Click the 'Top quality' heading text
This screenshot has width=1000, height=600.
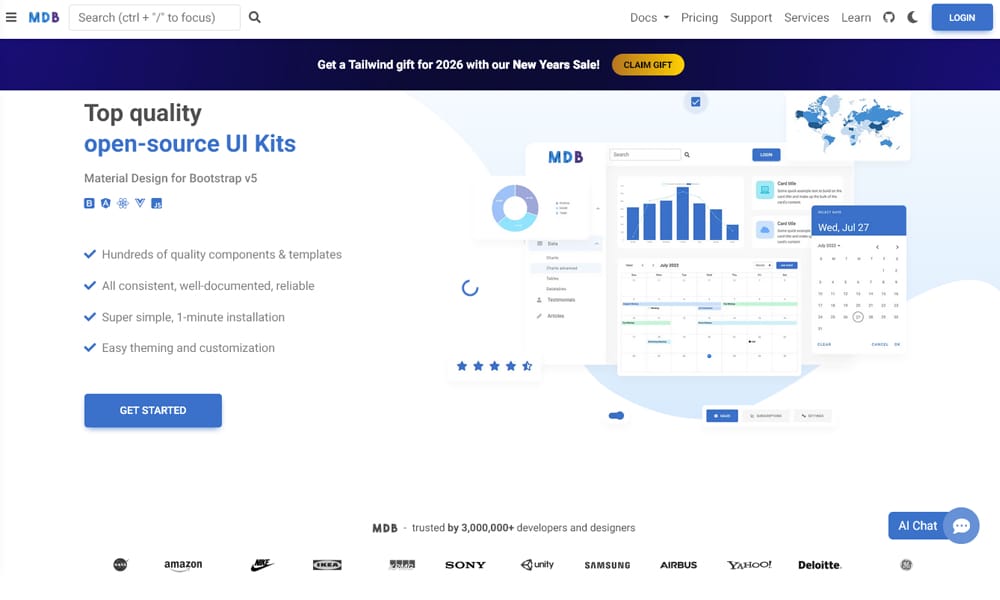click(x=143, y=113)
